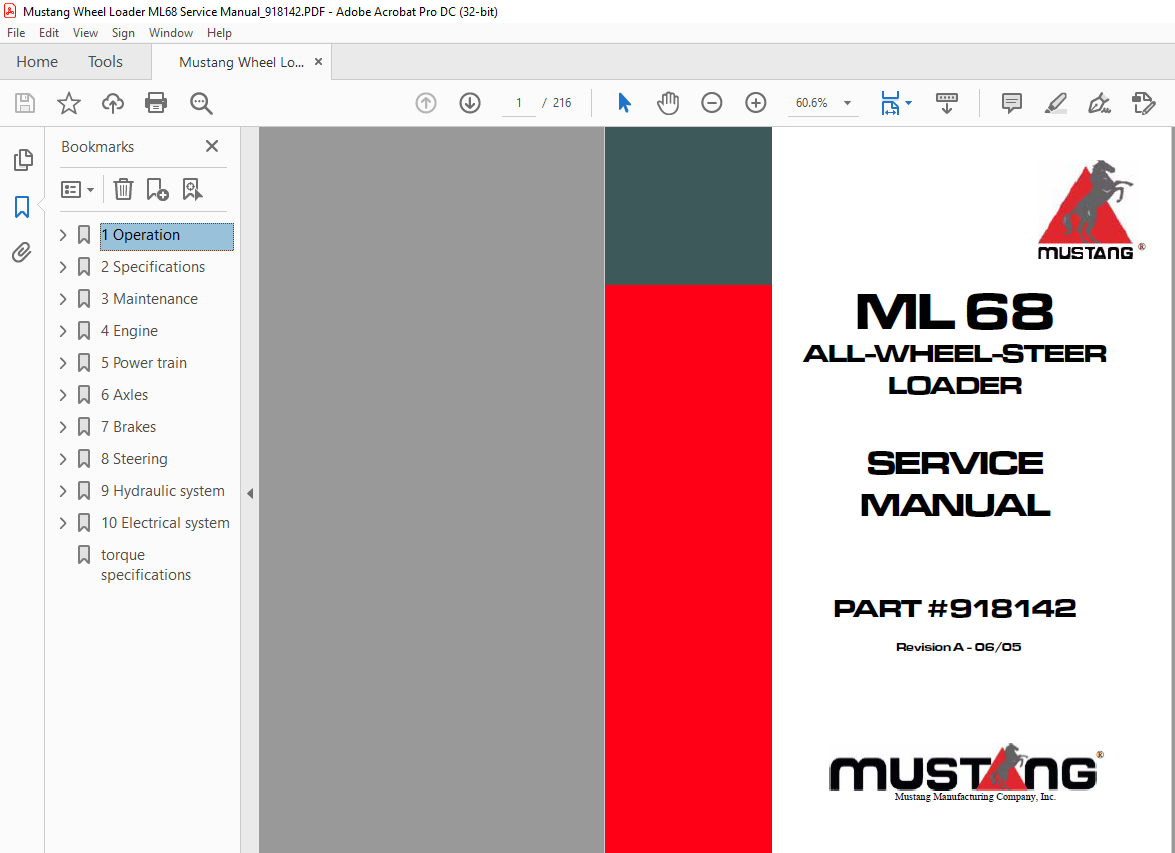Image resolution: width=1175 pixels, height=853 pixels.
Task: Switch to the Home tab
Action: [x=37, y=61]
